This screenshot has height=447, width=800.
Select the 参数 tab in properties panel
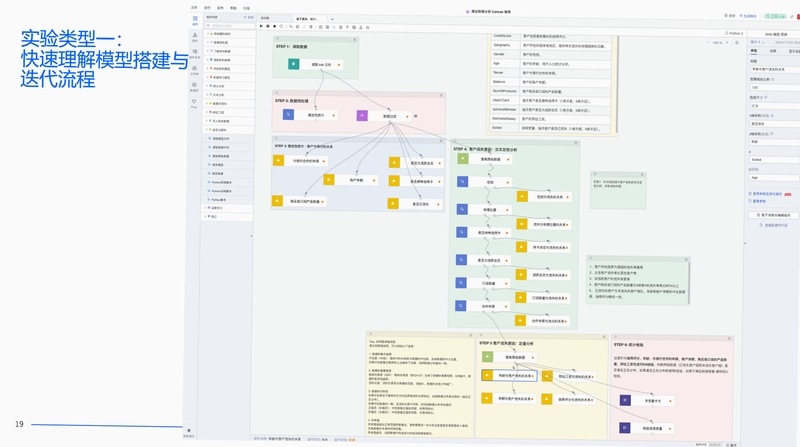point(754,51)
